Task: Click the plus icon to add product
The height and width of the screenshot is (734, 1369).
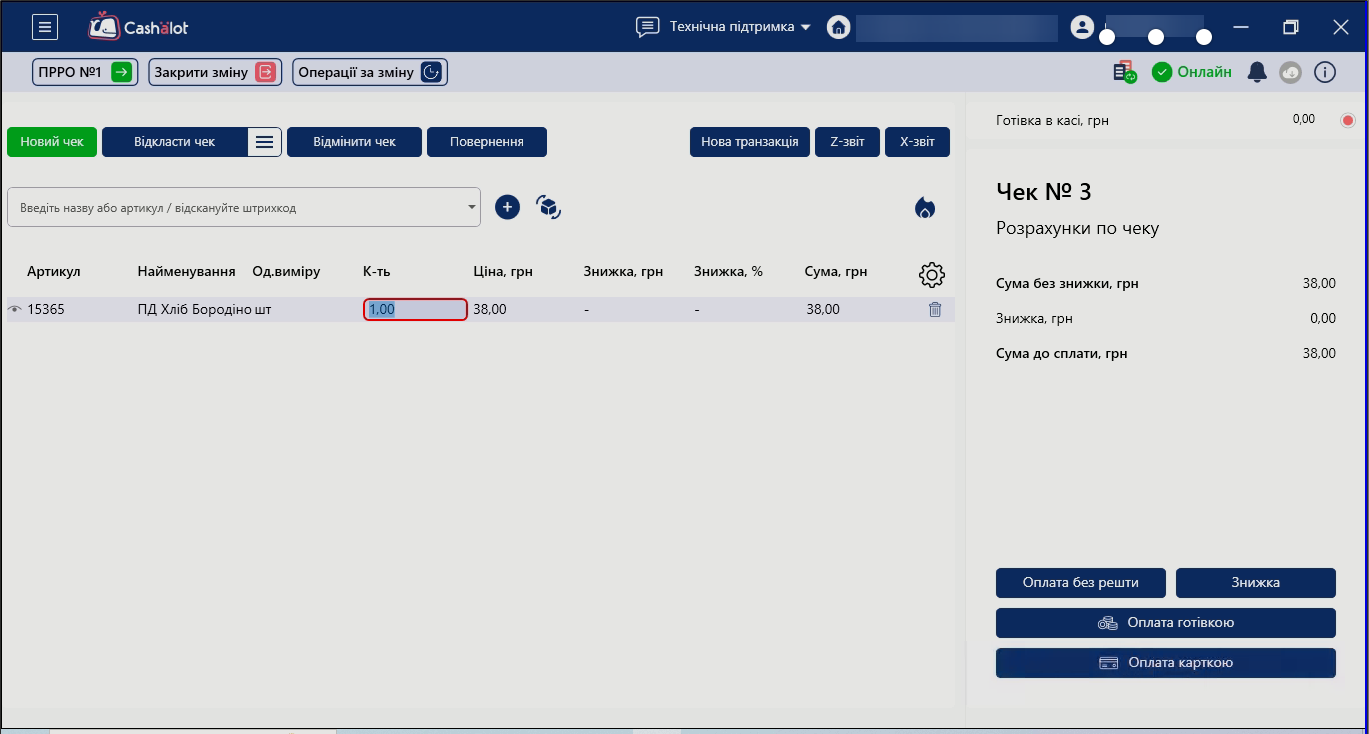Action: pyautogui.click(x=507, y=207)
